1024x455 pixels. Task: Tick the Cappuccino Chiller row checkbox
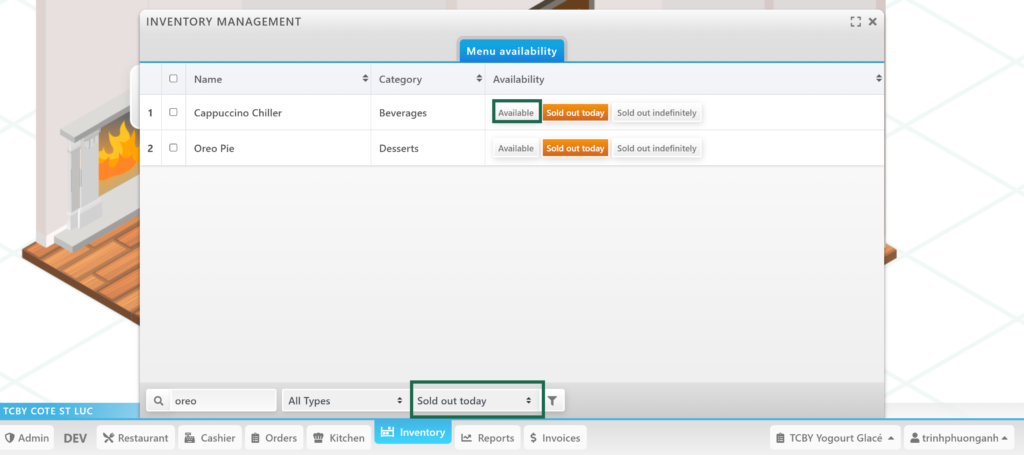tap(173, 113)
